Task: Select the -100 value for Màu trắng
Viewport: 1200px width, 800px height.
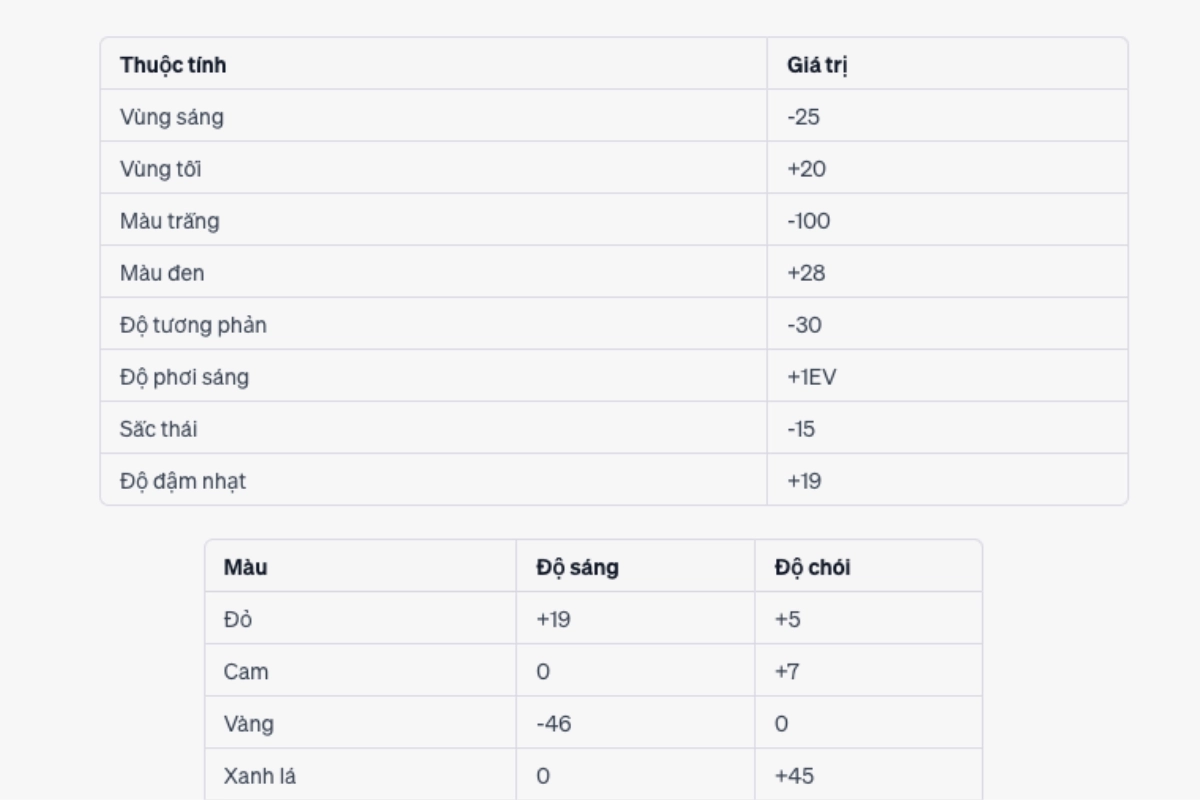Action: pos(808,221)
